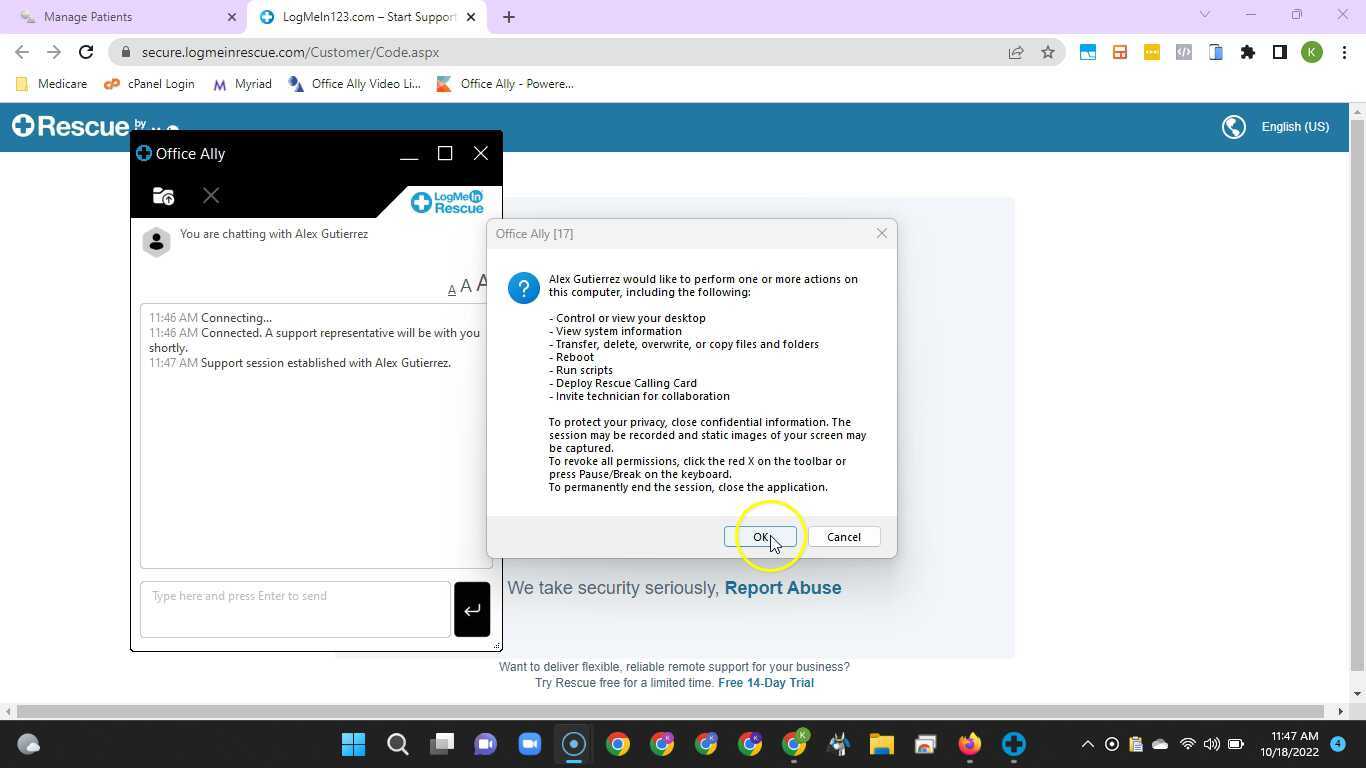Screen dimensions: 1366x768
Task: Click the browser forward arrow
Action: (54, 52)
